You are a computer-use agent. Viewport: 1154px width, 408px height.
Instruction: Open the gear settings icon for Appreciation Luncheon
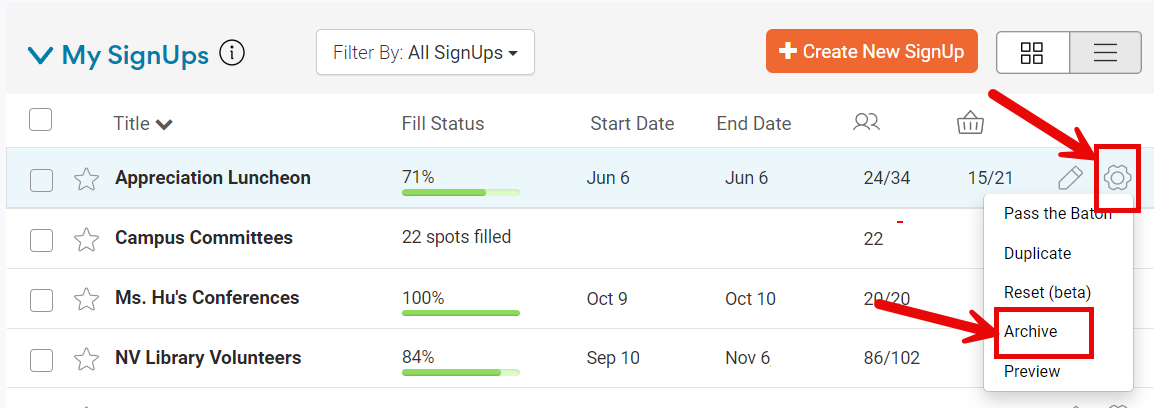click(x=1117, y=179)
